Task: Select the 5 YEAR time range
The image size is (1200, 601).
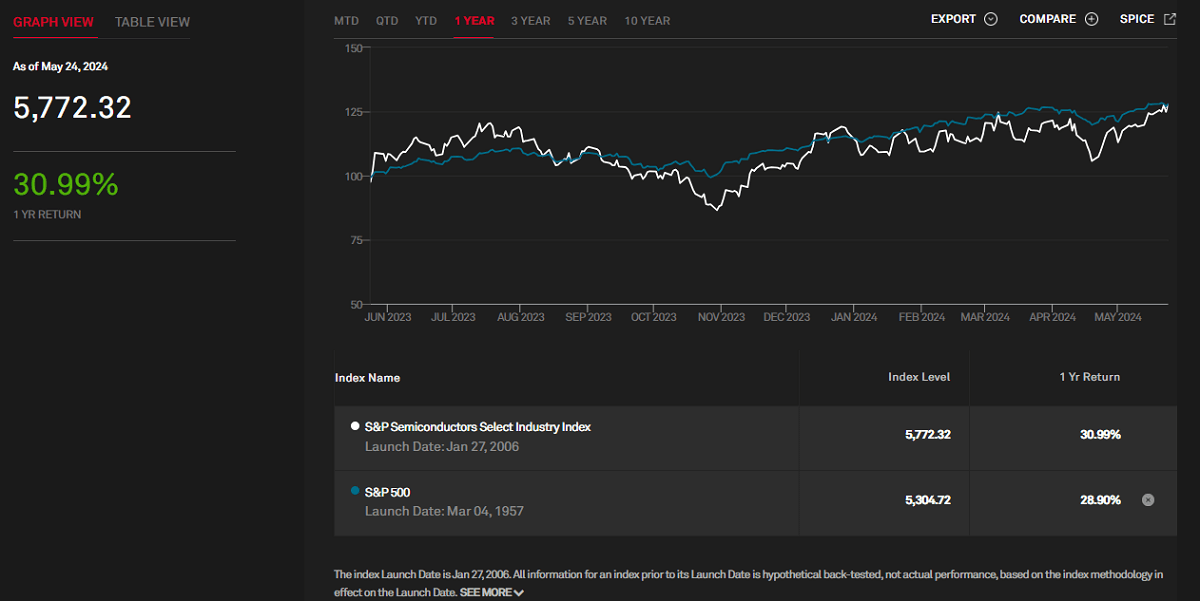Action: click(587, 21)
